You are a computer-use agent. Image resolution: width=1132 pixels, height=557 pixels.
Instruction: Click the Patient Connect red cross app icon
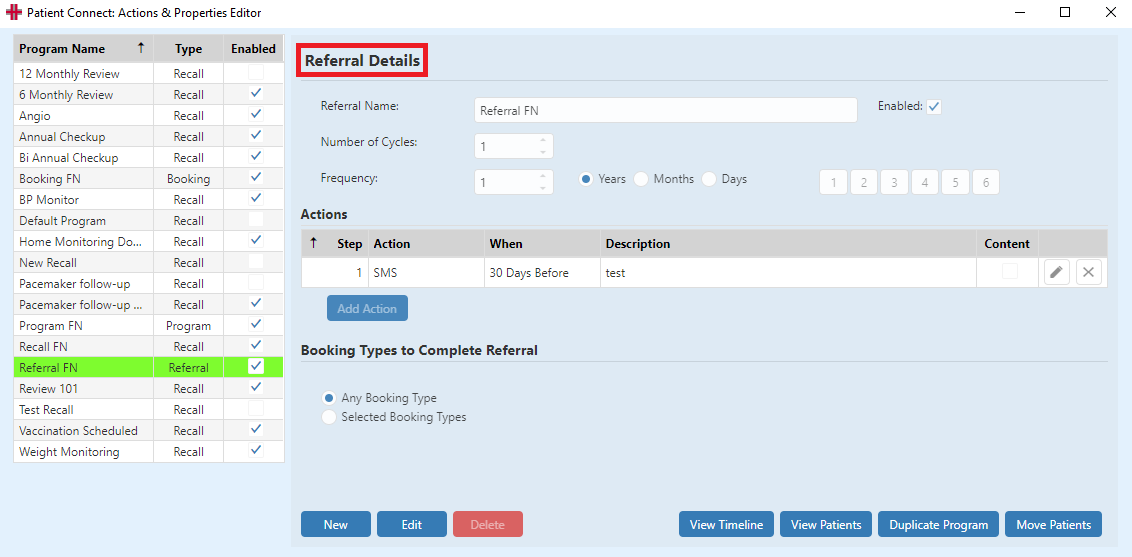click(13, 12)
